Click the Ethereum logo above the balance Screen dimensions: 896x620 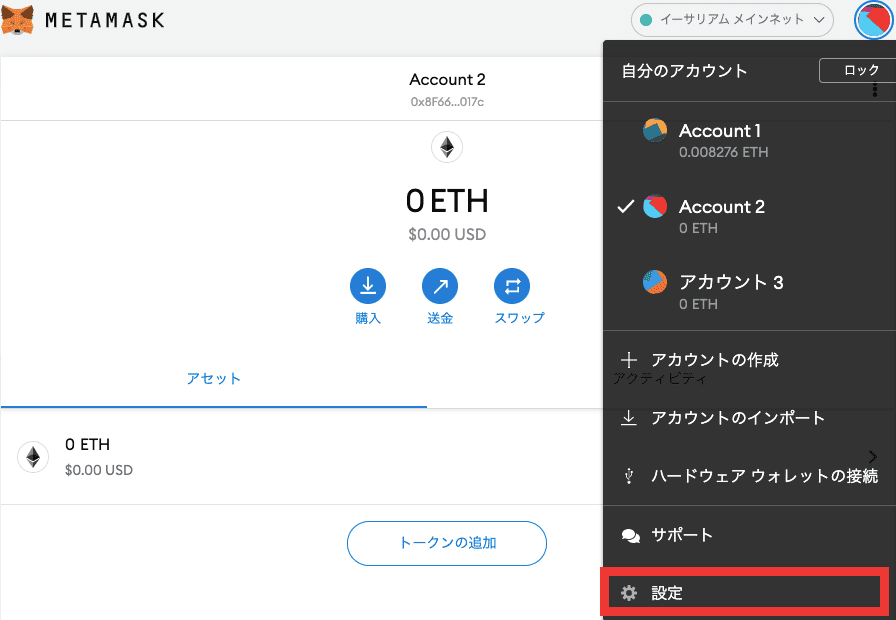(x=447, y=147)
